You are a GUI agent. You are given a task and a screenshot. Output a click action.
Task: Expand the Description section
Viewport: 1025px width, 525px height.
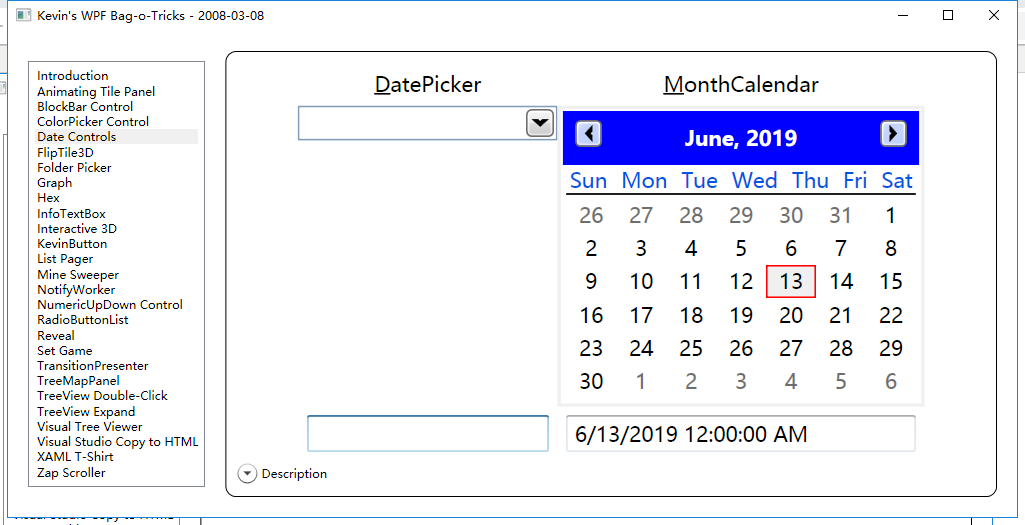click(x=247, y=473)
